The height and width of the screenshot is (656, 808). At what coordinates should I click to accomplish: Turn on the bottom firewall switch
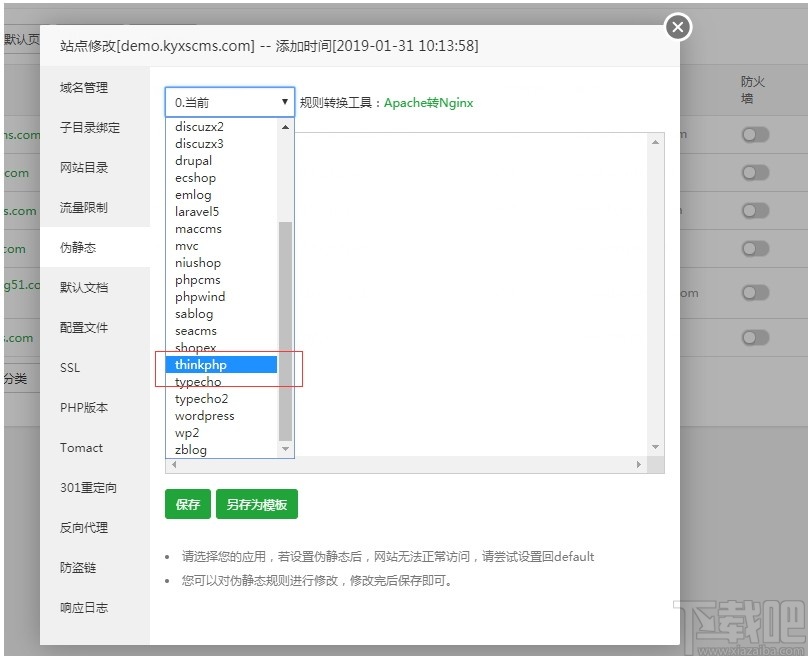755,337
